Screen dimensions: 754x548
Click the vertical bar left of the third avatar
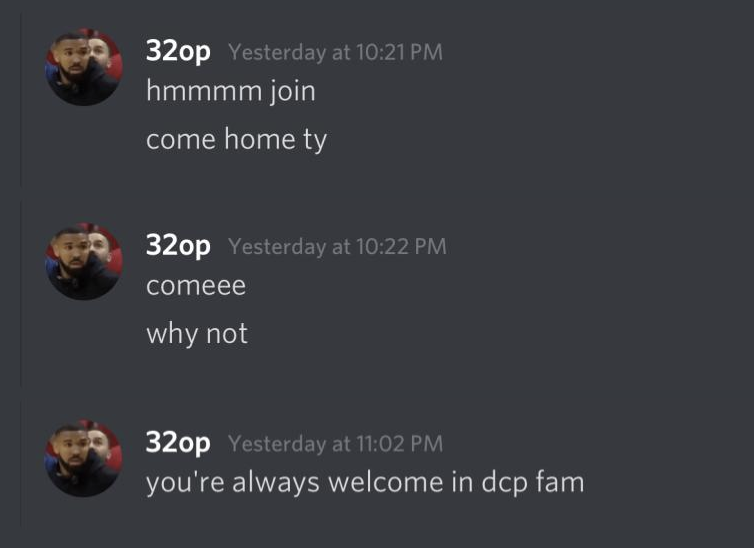click(21, 464)
